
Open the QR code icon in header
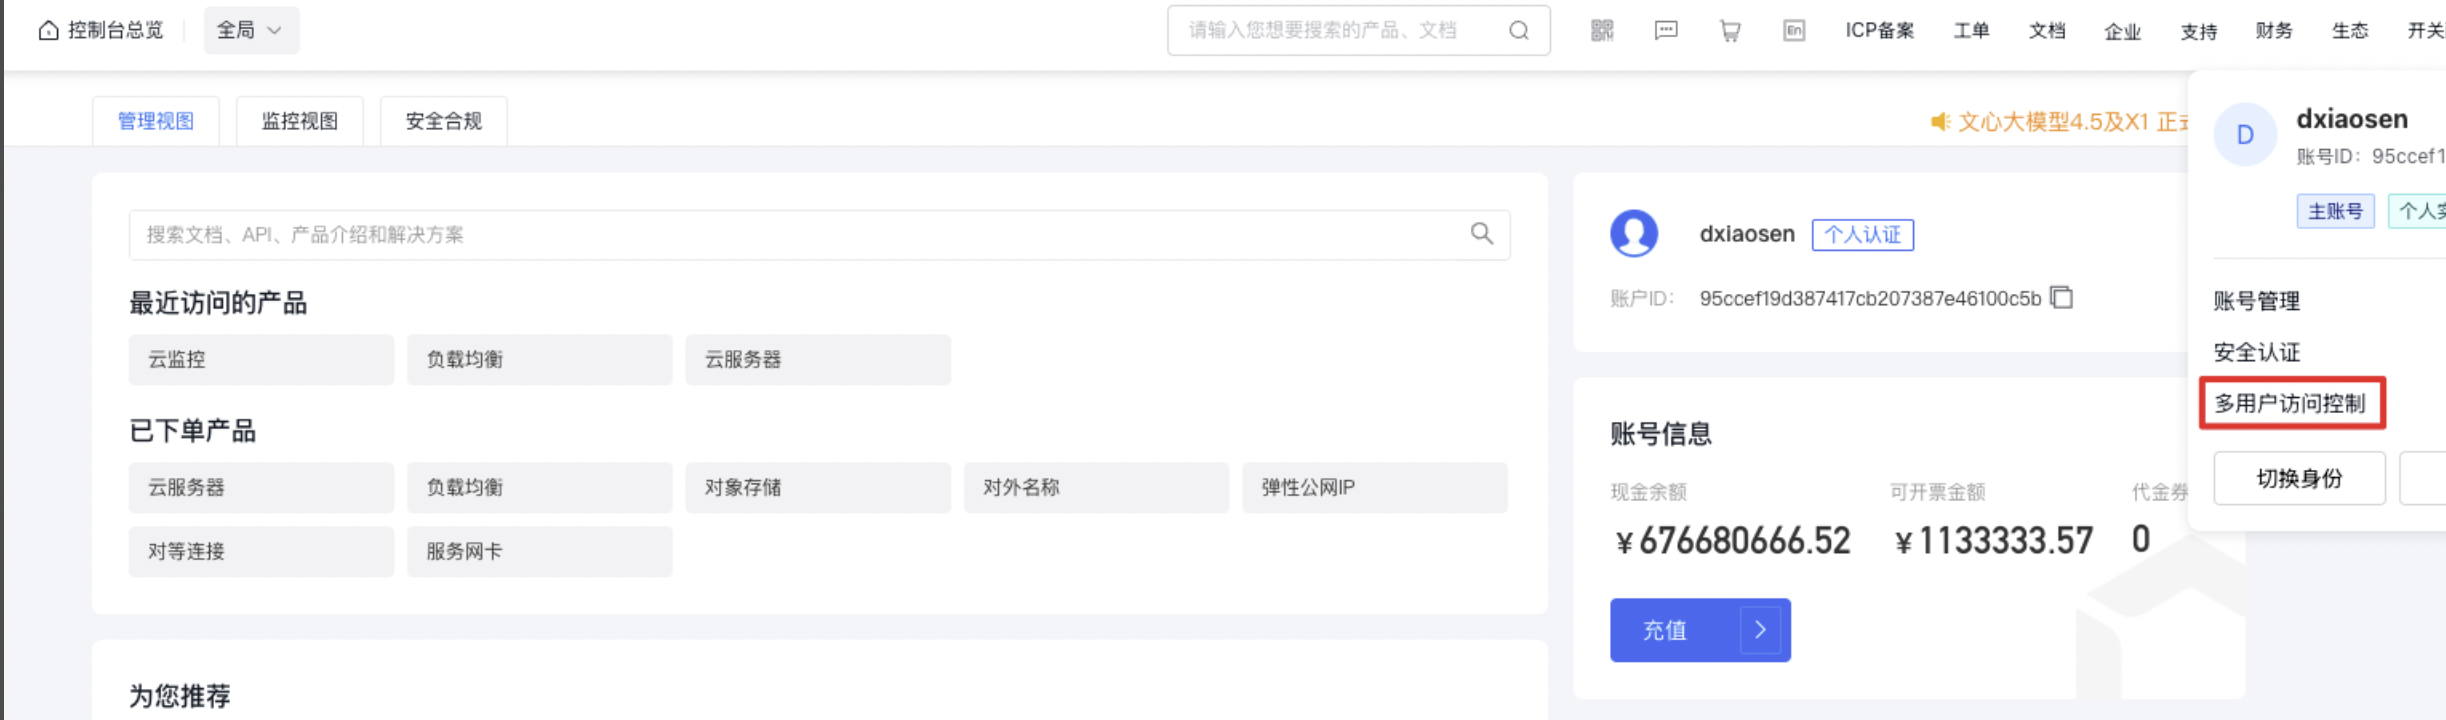coord(1602,31)
